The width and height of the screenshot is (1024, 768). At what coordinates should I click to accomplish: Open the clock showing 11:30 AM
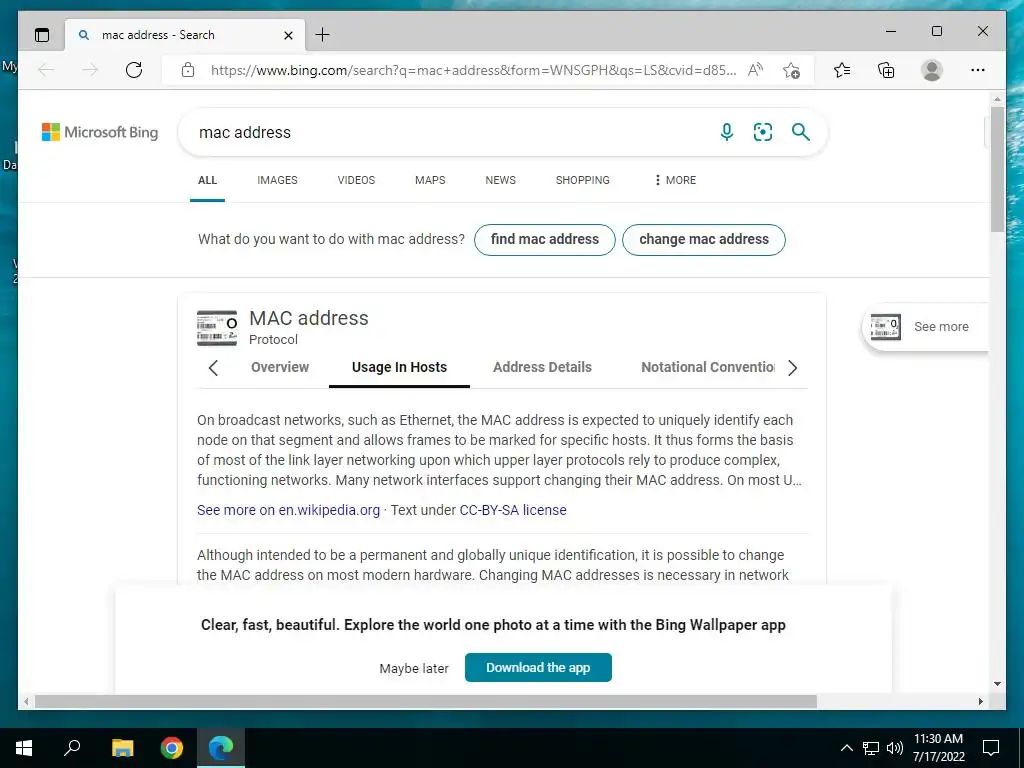pyautogui.click(x=938, y=748)
